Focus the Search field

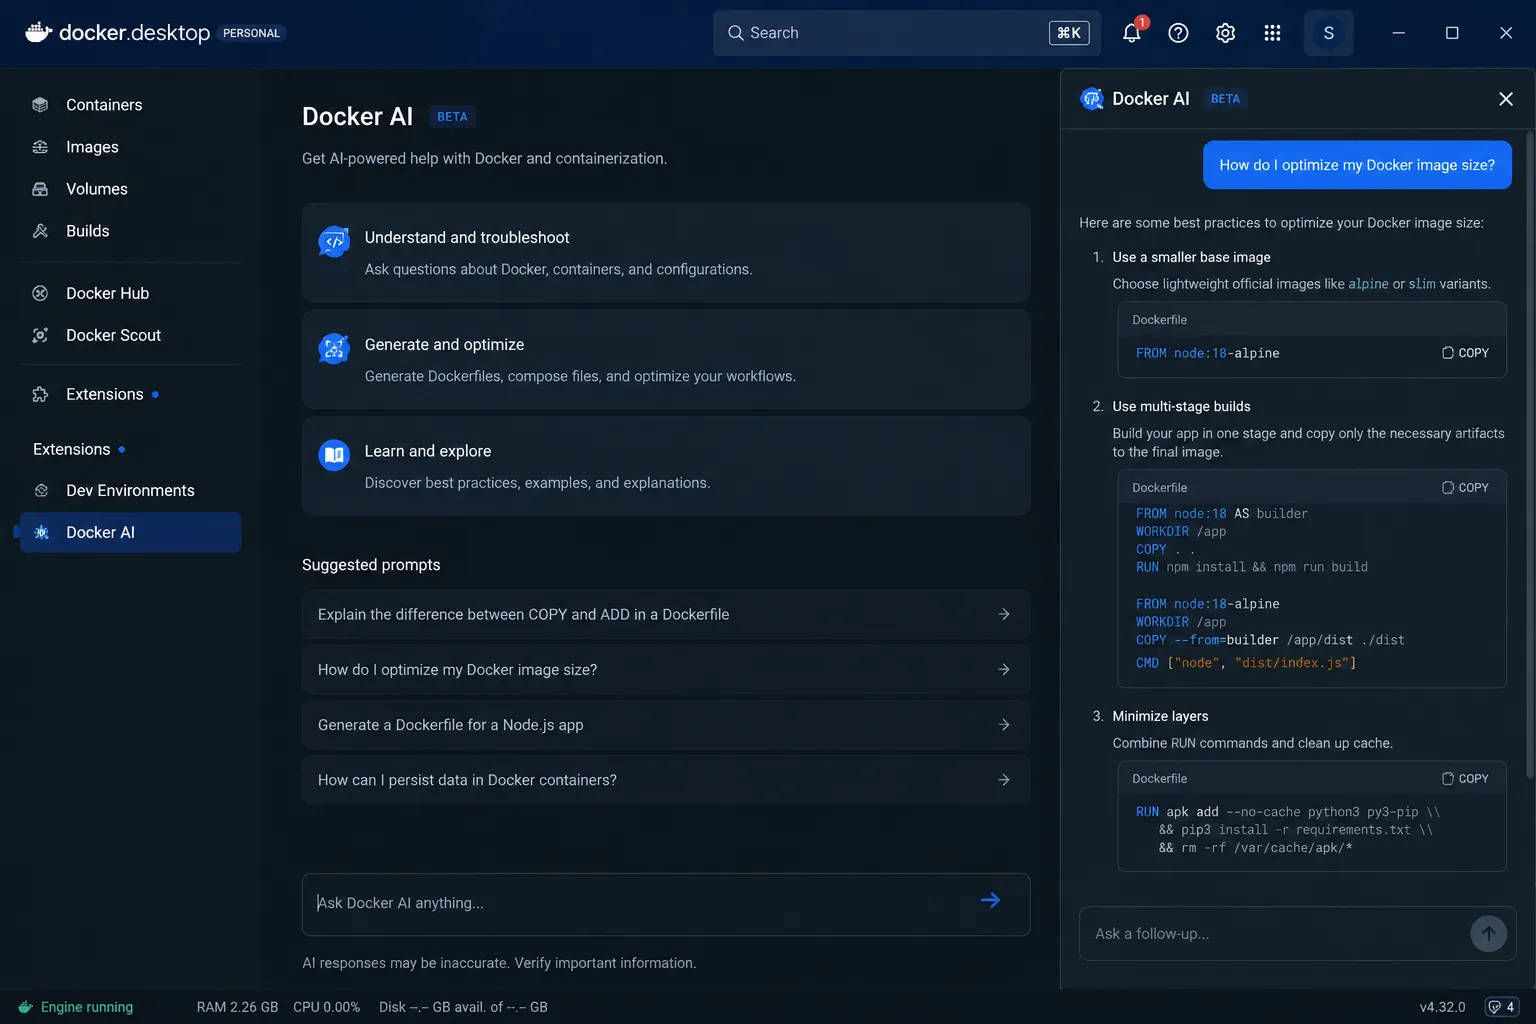click(x=907, y=33)
